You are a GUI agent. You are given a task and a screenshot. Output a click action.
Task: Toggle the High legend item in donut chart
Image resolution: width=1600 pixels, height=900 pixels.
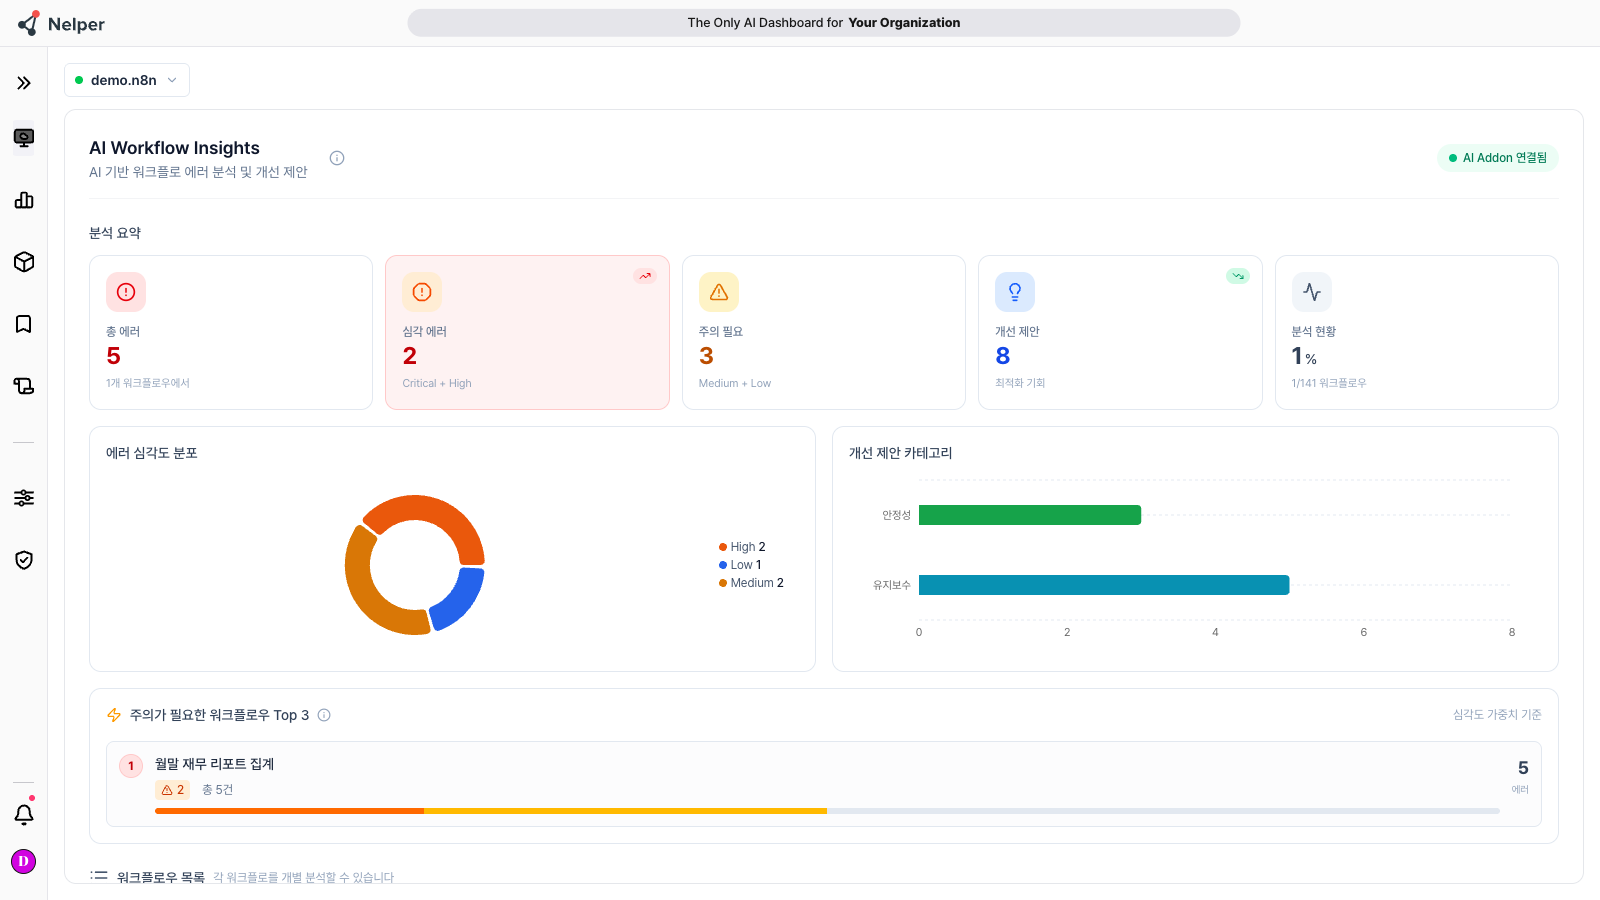coord(742,547)
